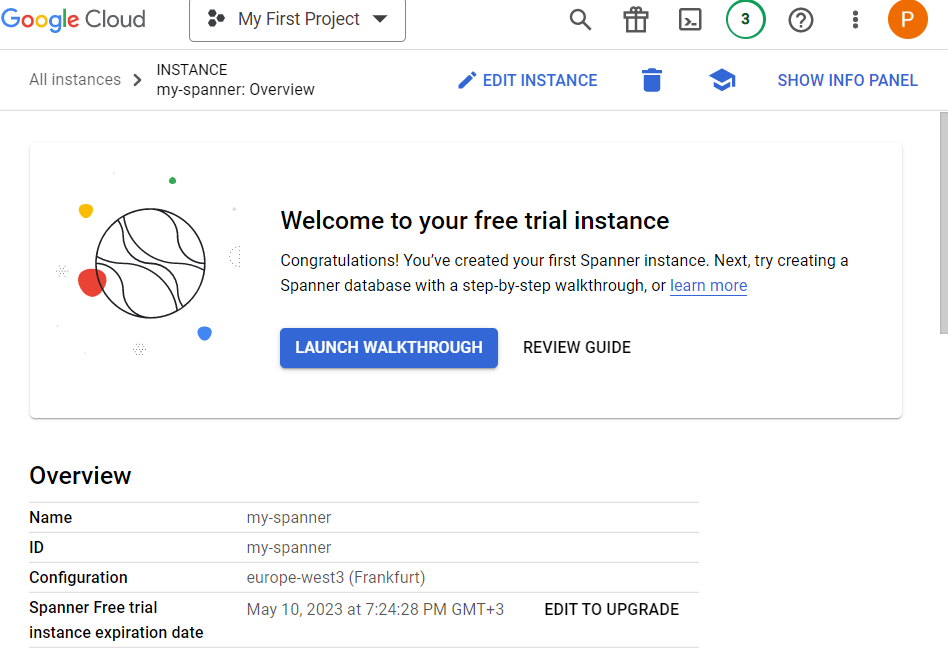This screenshot has width=948, height=671.
Task: Click the gift free trial icon
Action: tap(635, 20)
